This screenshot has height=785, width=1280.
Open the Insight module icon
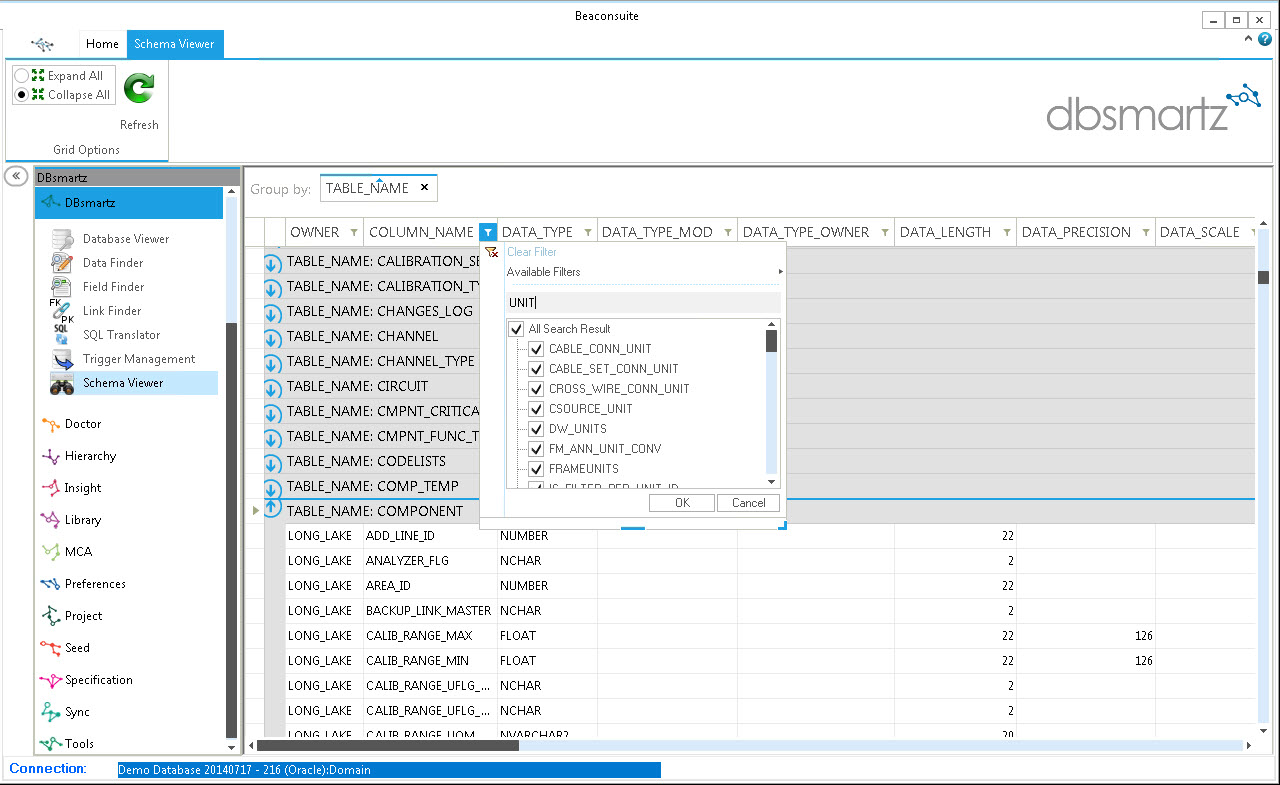coord(50,488)
